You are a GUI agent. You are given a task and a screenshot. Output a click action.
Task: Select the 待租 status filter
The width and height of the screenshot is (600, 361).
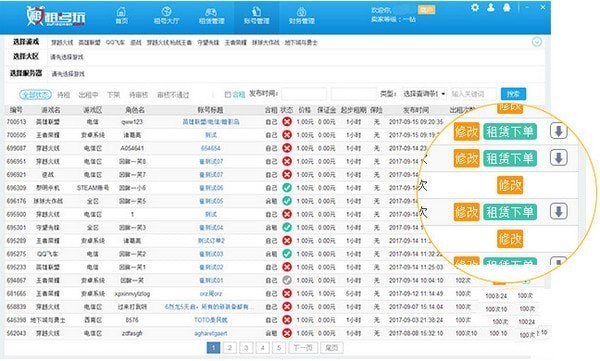pyautogui.click(x=64, y=95)
